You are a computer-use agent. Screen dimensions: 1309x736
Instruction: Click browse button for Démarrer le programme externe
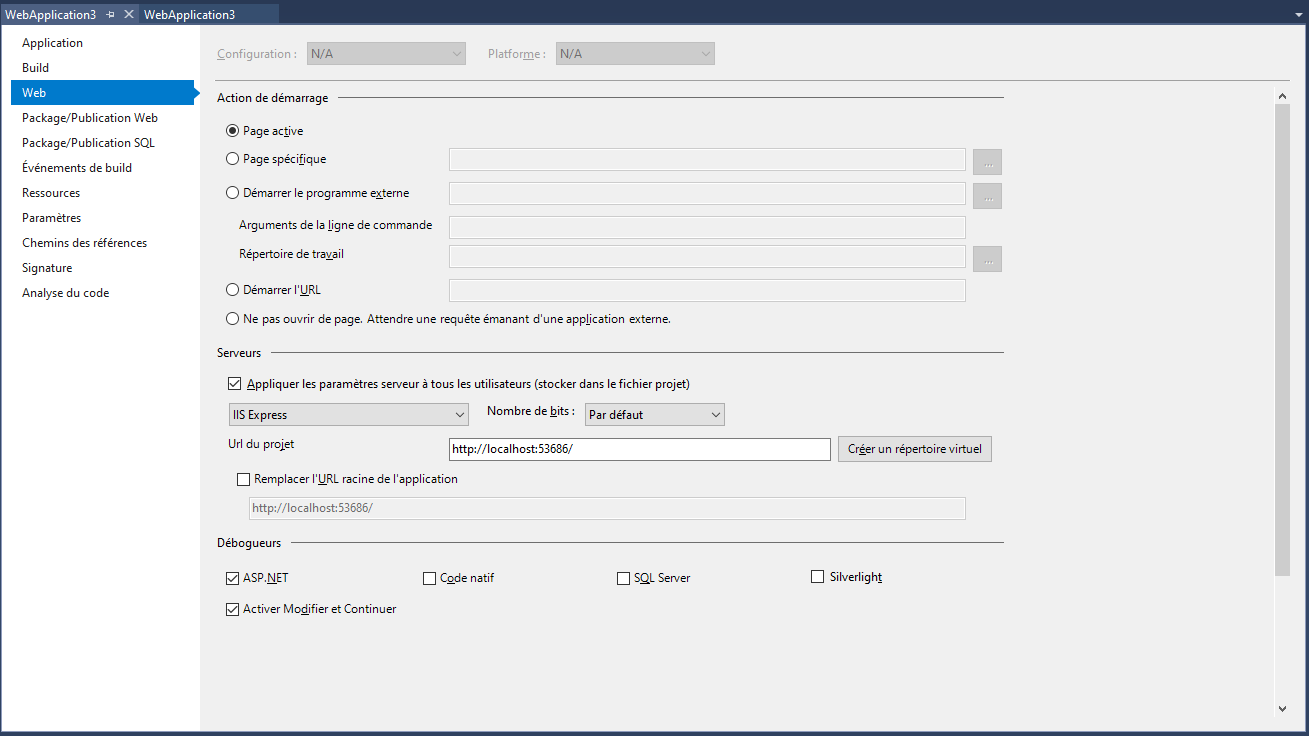(987, 196)
